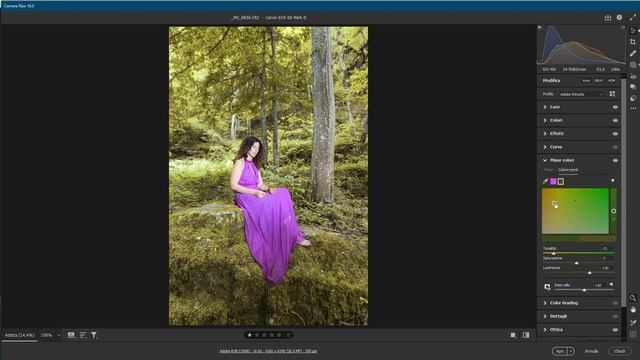Click the Apri button
The height and width of the screenshot is (360, 640).
tap(560, 351)
